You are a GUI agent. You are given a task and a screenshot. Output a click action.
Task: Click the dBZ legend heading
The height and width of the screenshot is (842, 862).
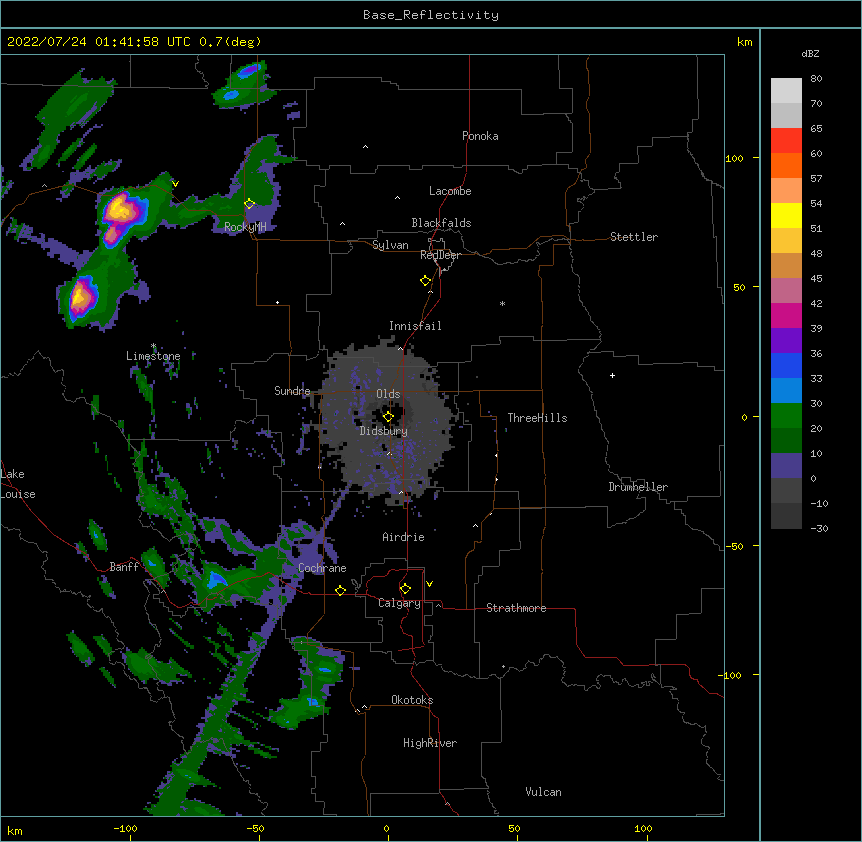[x=810, y=54]
